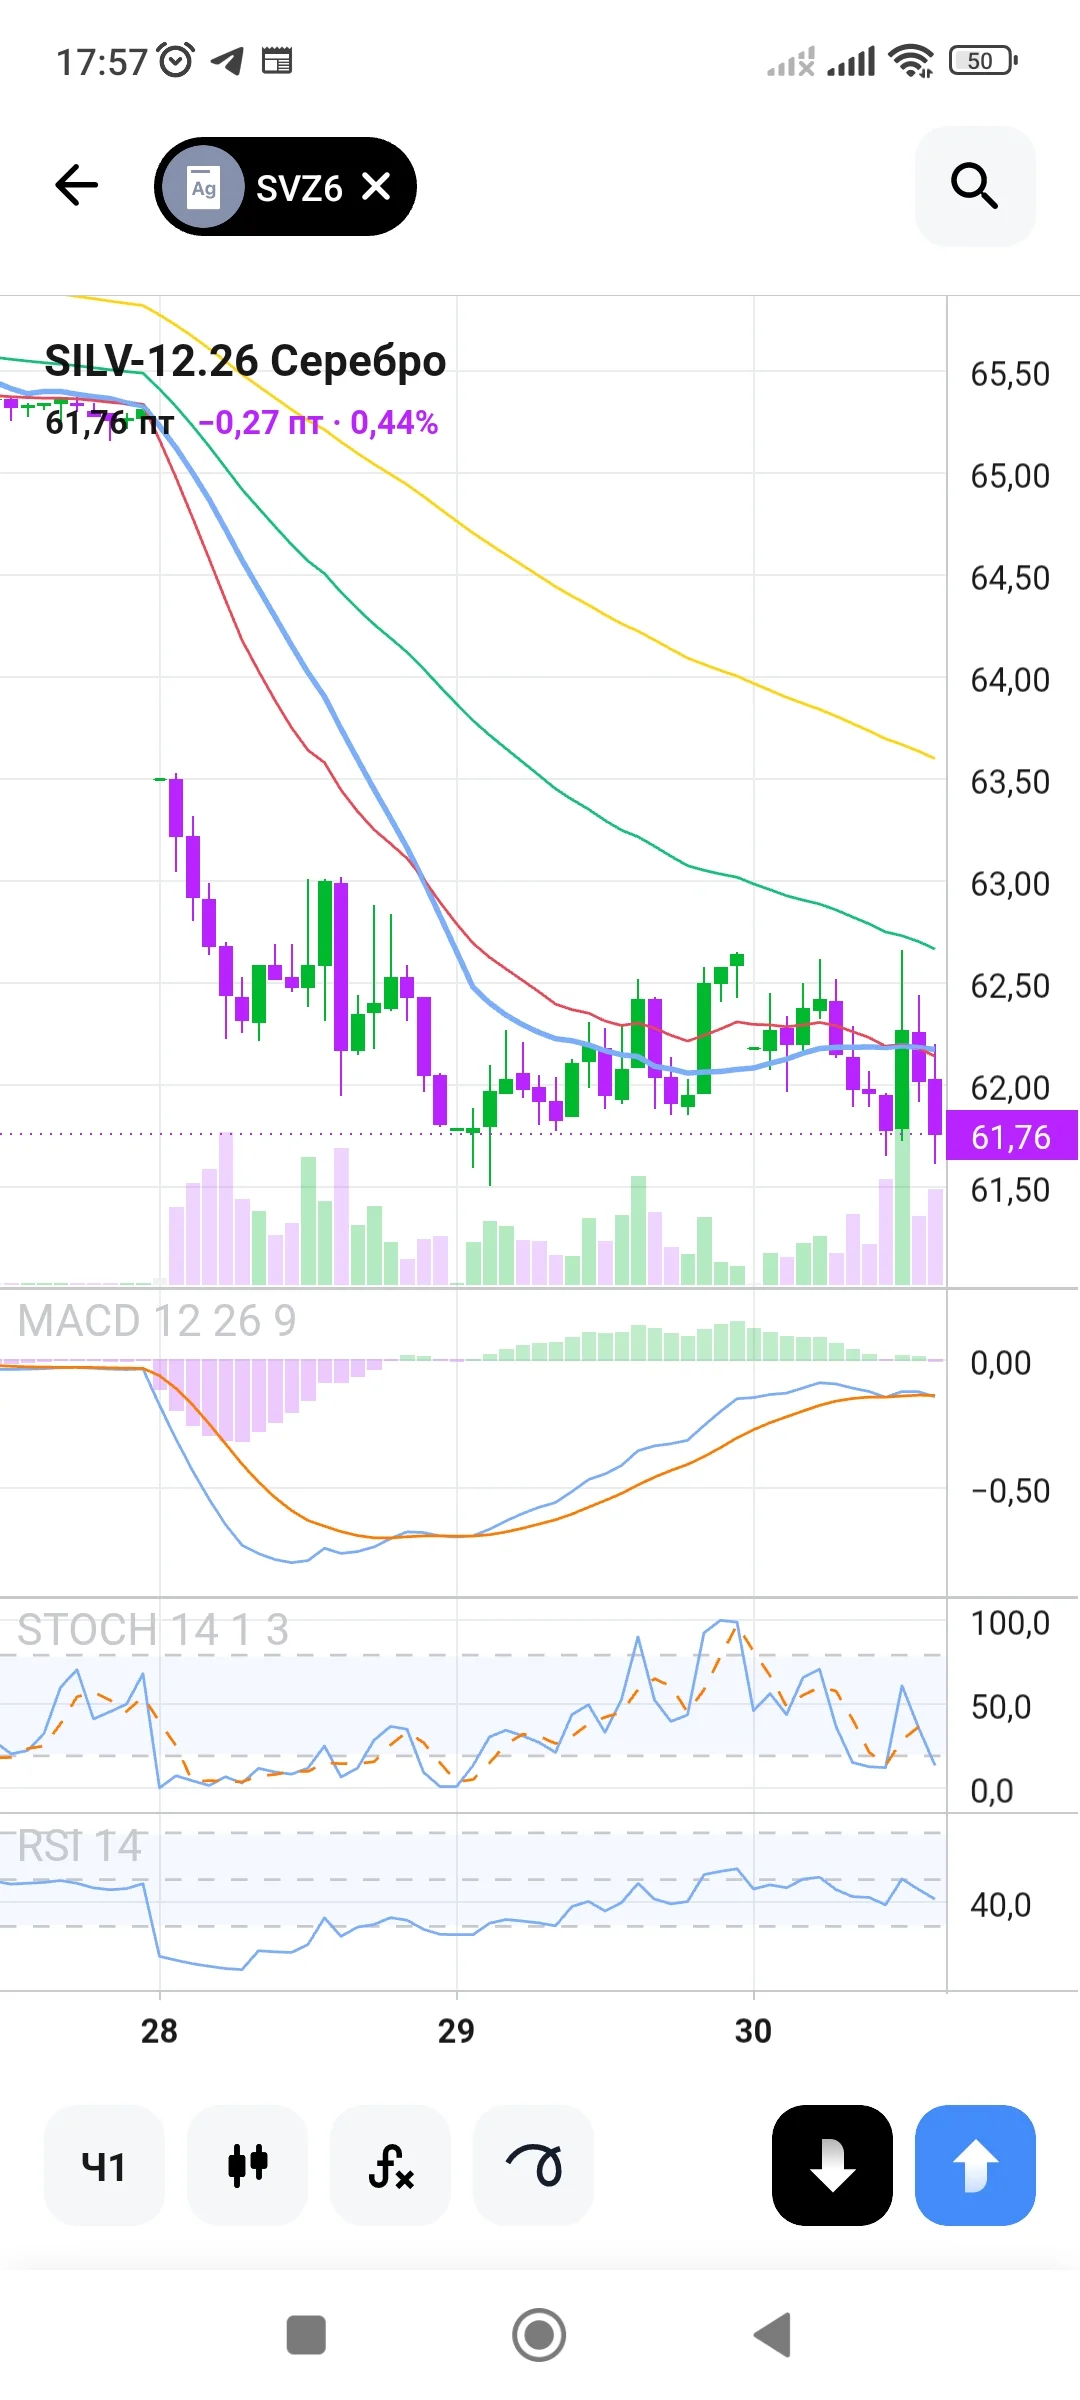This screenshot has width=1080, height=2400.
Task: Tap the 40,0 RSI axis value
Action: coord(1000,1905)
